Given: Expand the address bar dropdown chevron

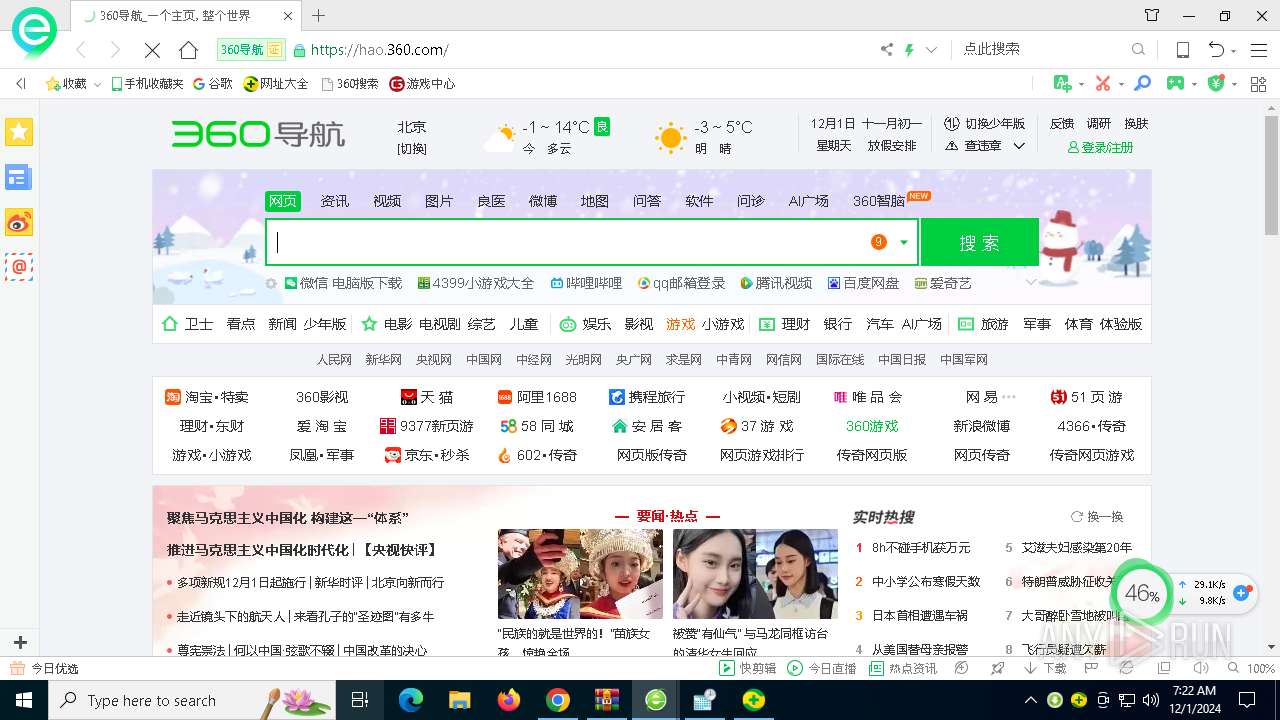Looking at the screenshot, I should (931, 49).
